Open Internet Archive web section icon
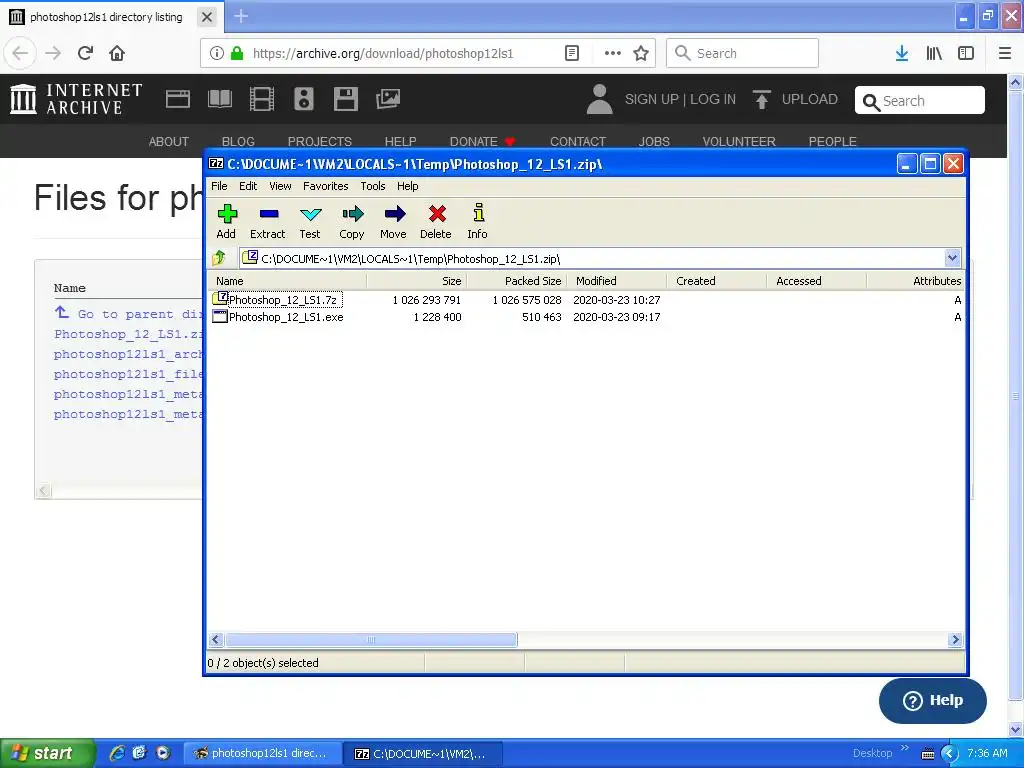This screenshot has height=768, width=1024. (178, 99)
